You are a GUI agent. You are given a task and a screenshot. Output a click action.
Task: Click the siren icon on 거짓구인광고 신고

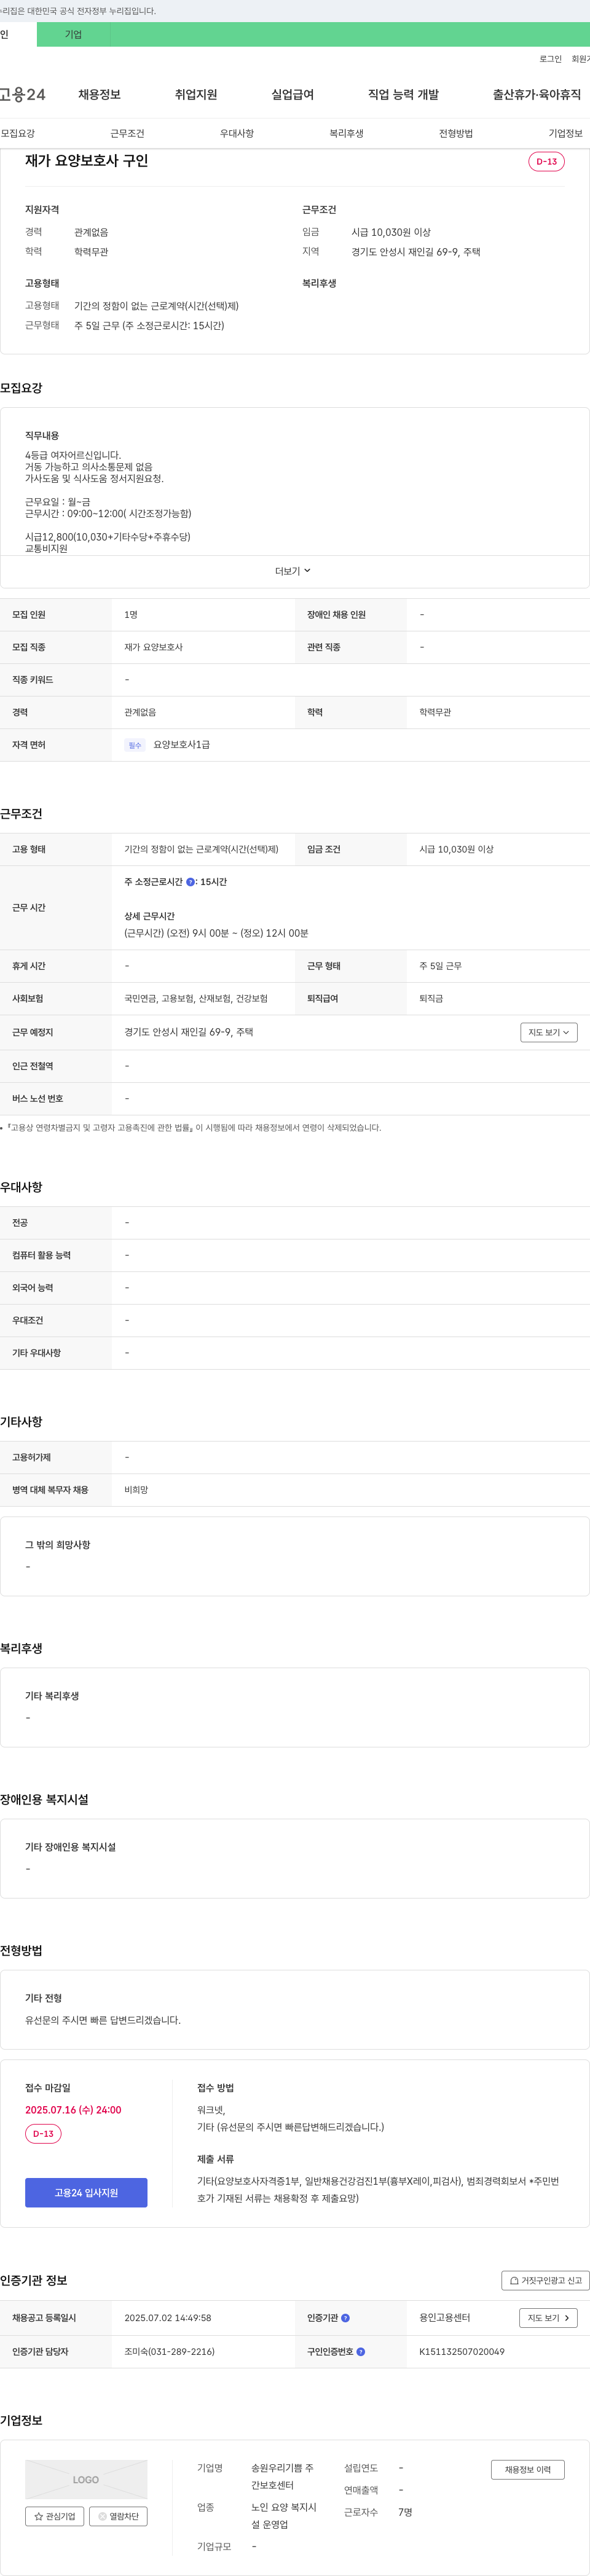514,2281
